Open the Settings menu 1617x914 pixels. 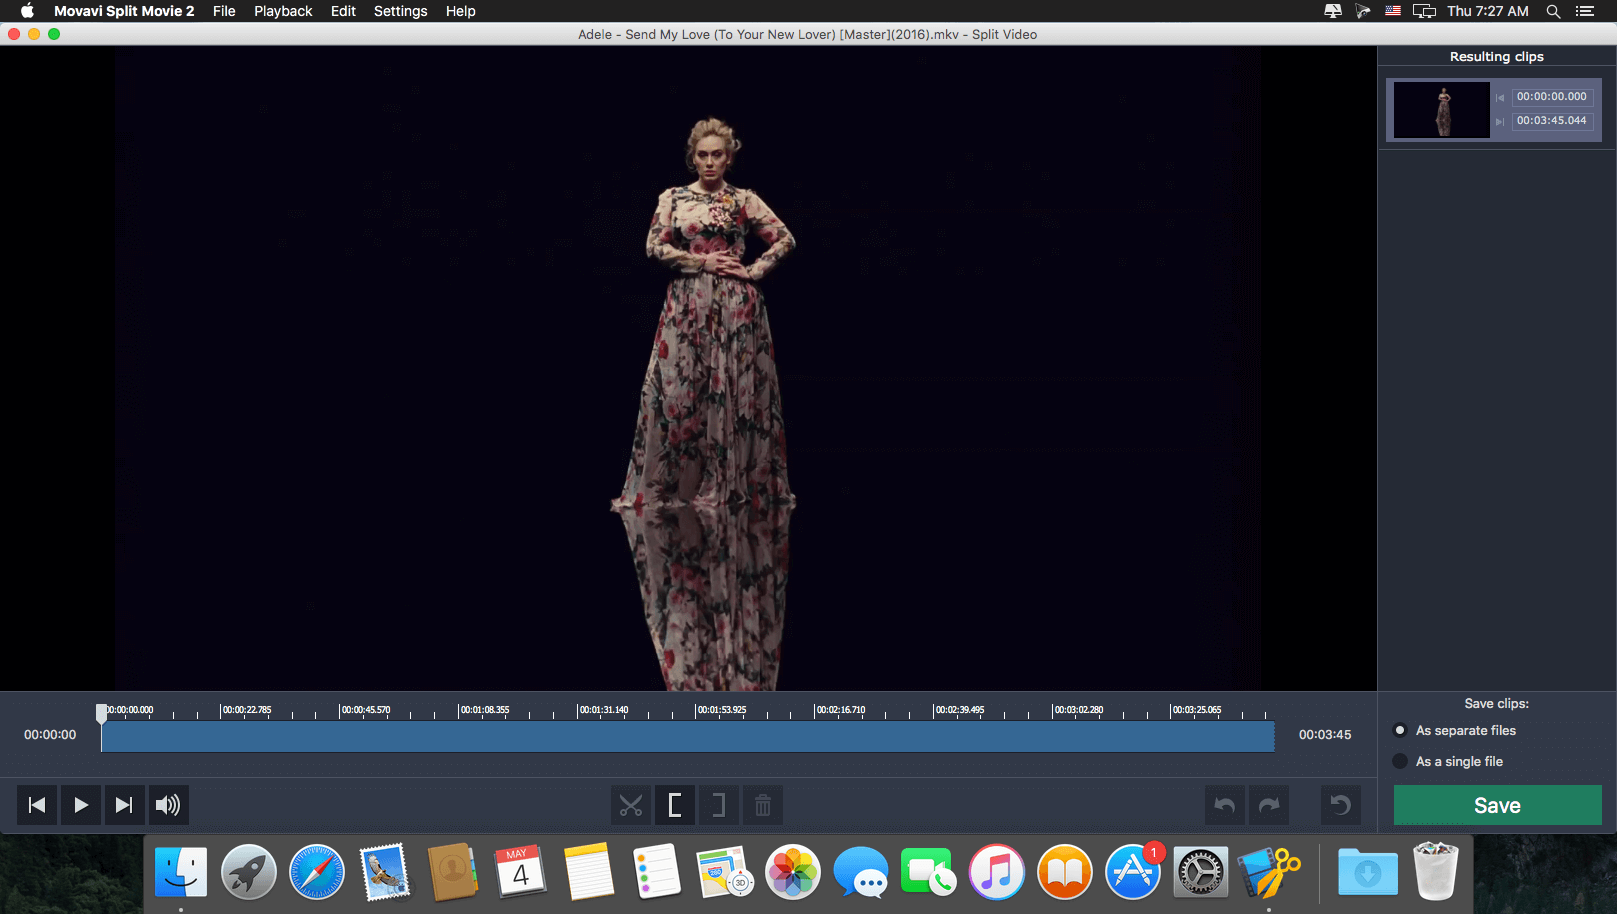coord(400,11)
